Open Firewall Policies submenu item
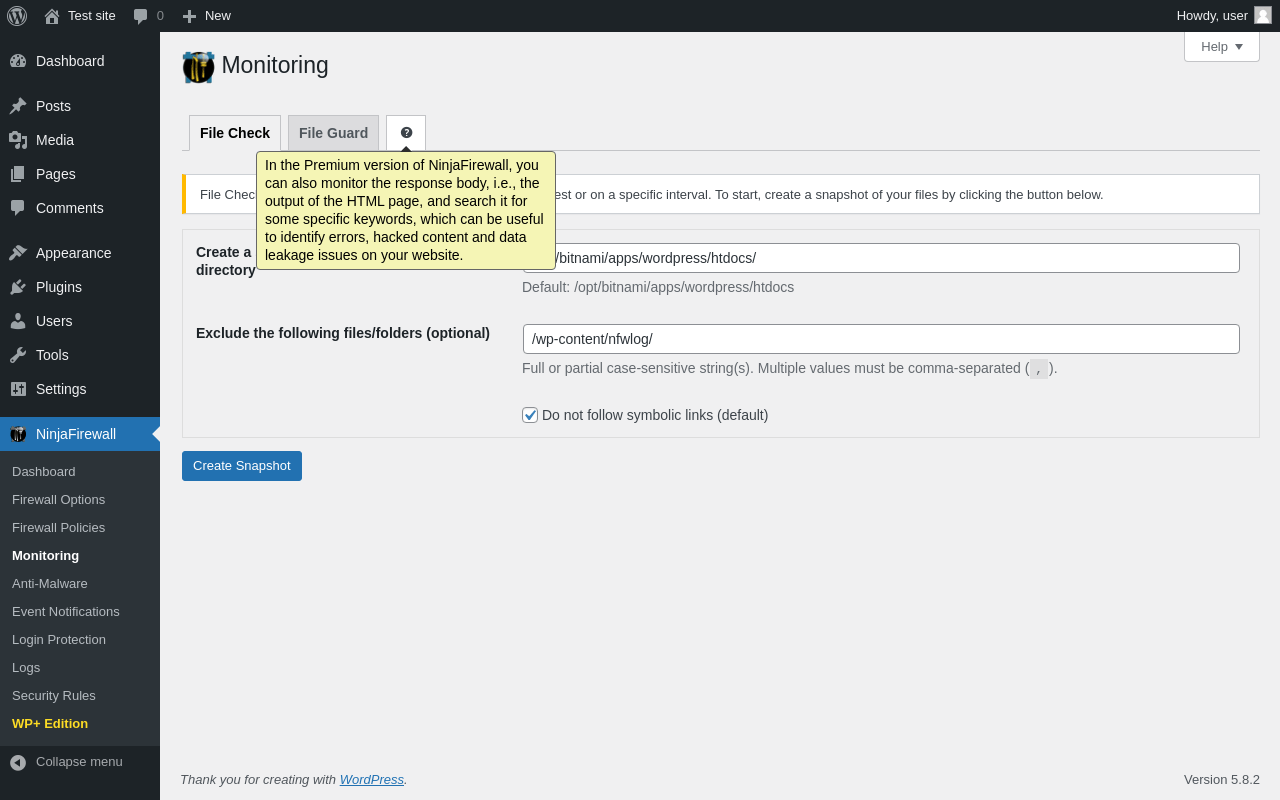Viewport: 1280px width, 800px height. (x=58, y=527)
